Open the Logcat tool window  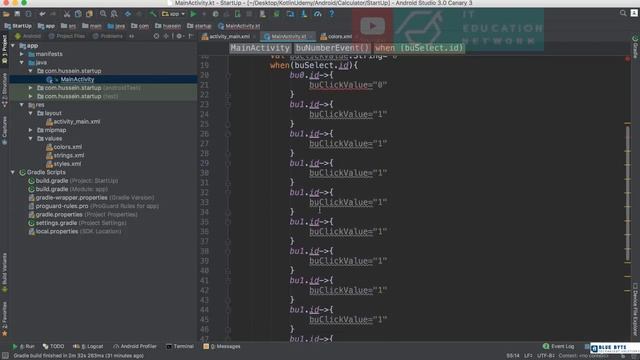pyautogui.click(x=88, y=347)
